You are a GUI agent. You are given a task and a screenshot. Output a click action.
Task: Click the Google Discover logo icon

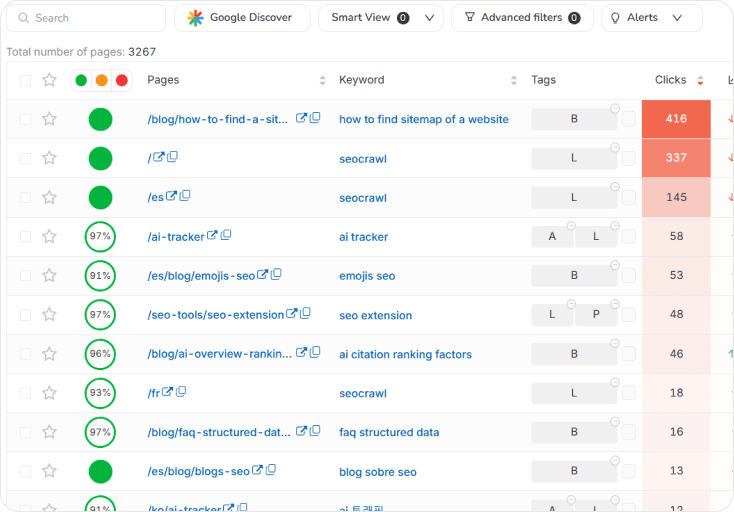[195, 18]
